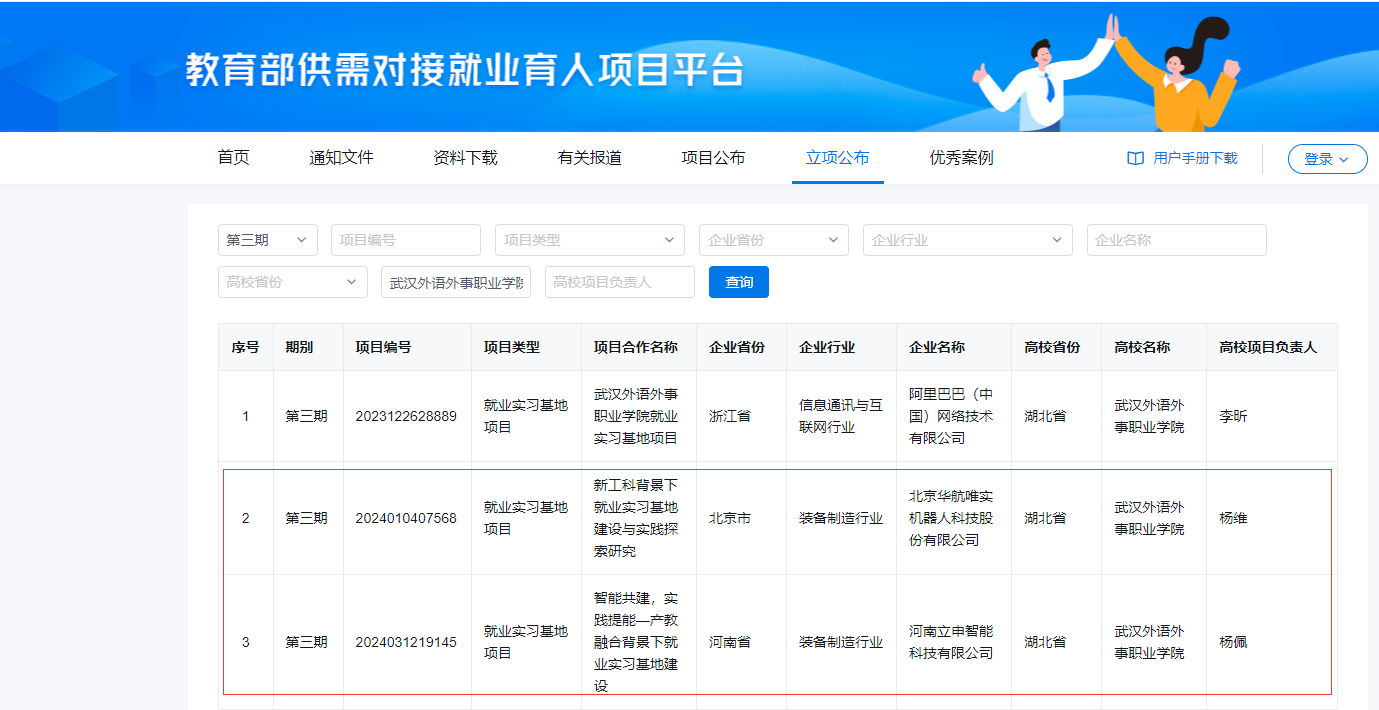Click project number 2024010407568
This screenshot has width=1379, height=710.
click(x=406, y=518)
